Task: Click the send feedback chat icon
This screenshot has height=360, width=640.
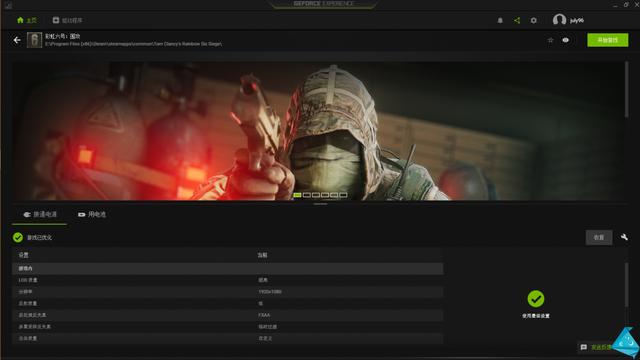Action: (584, 347)
